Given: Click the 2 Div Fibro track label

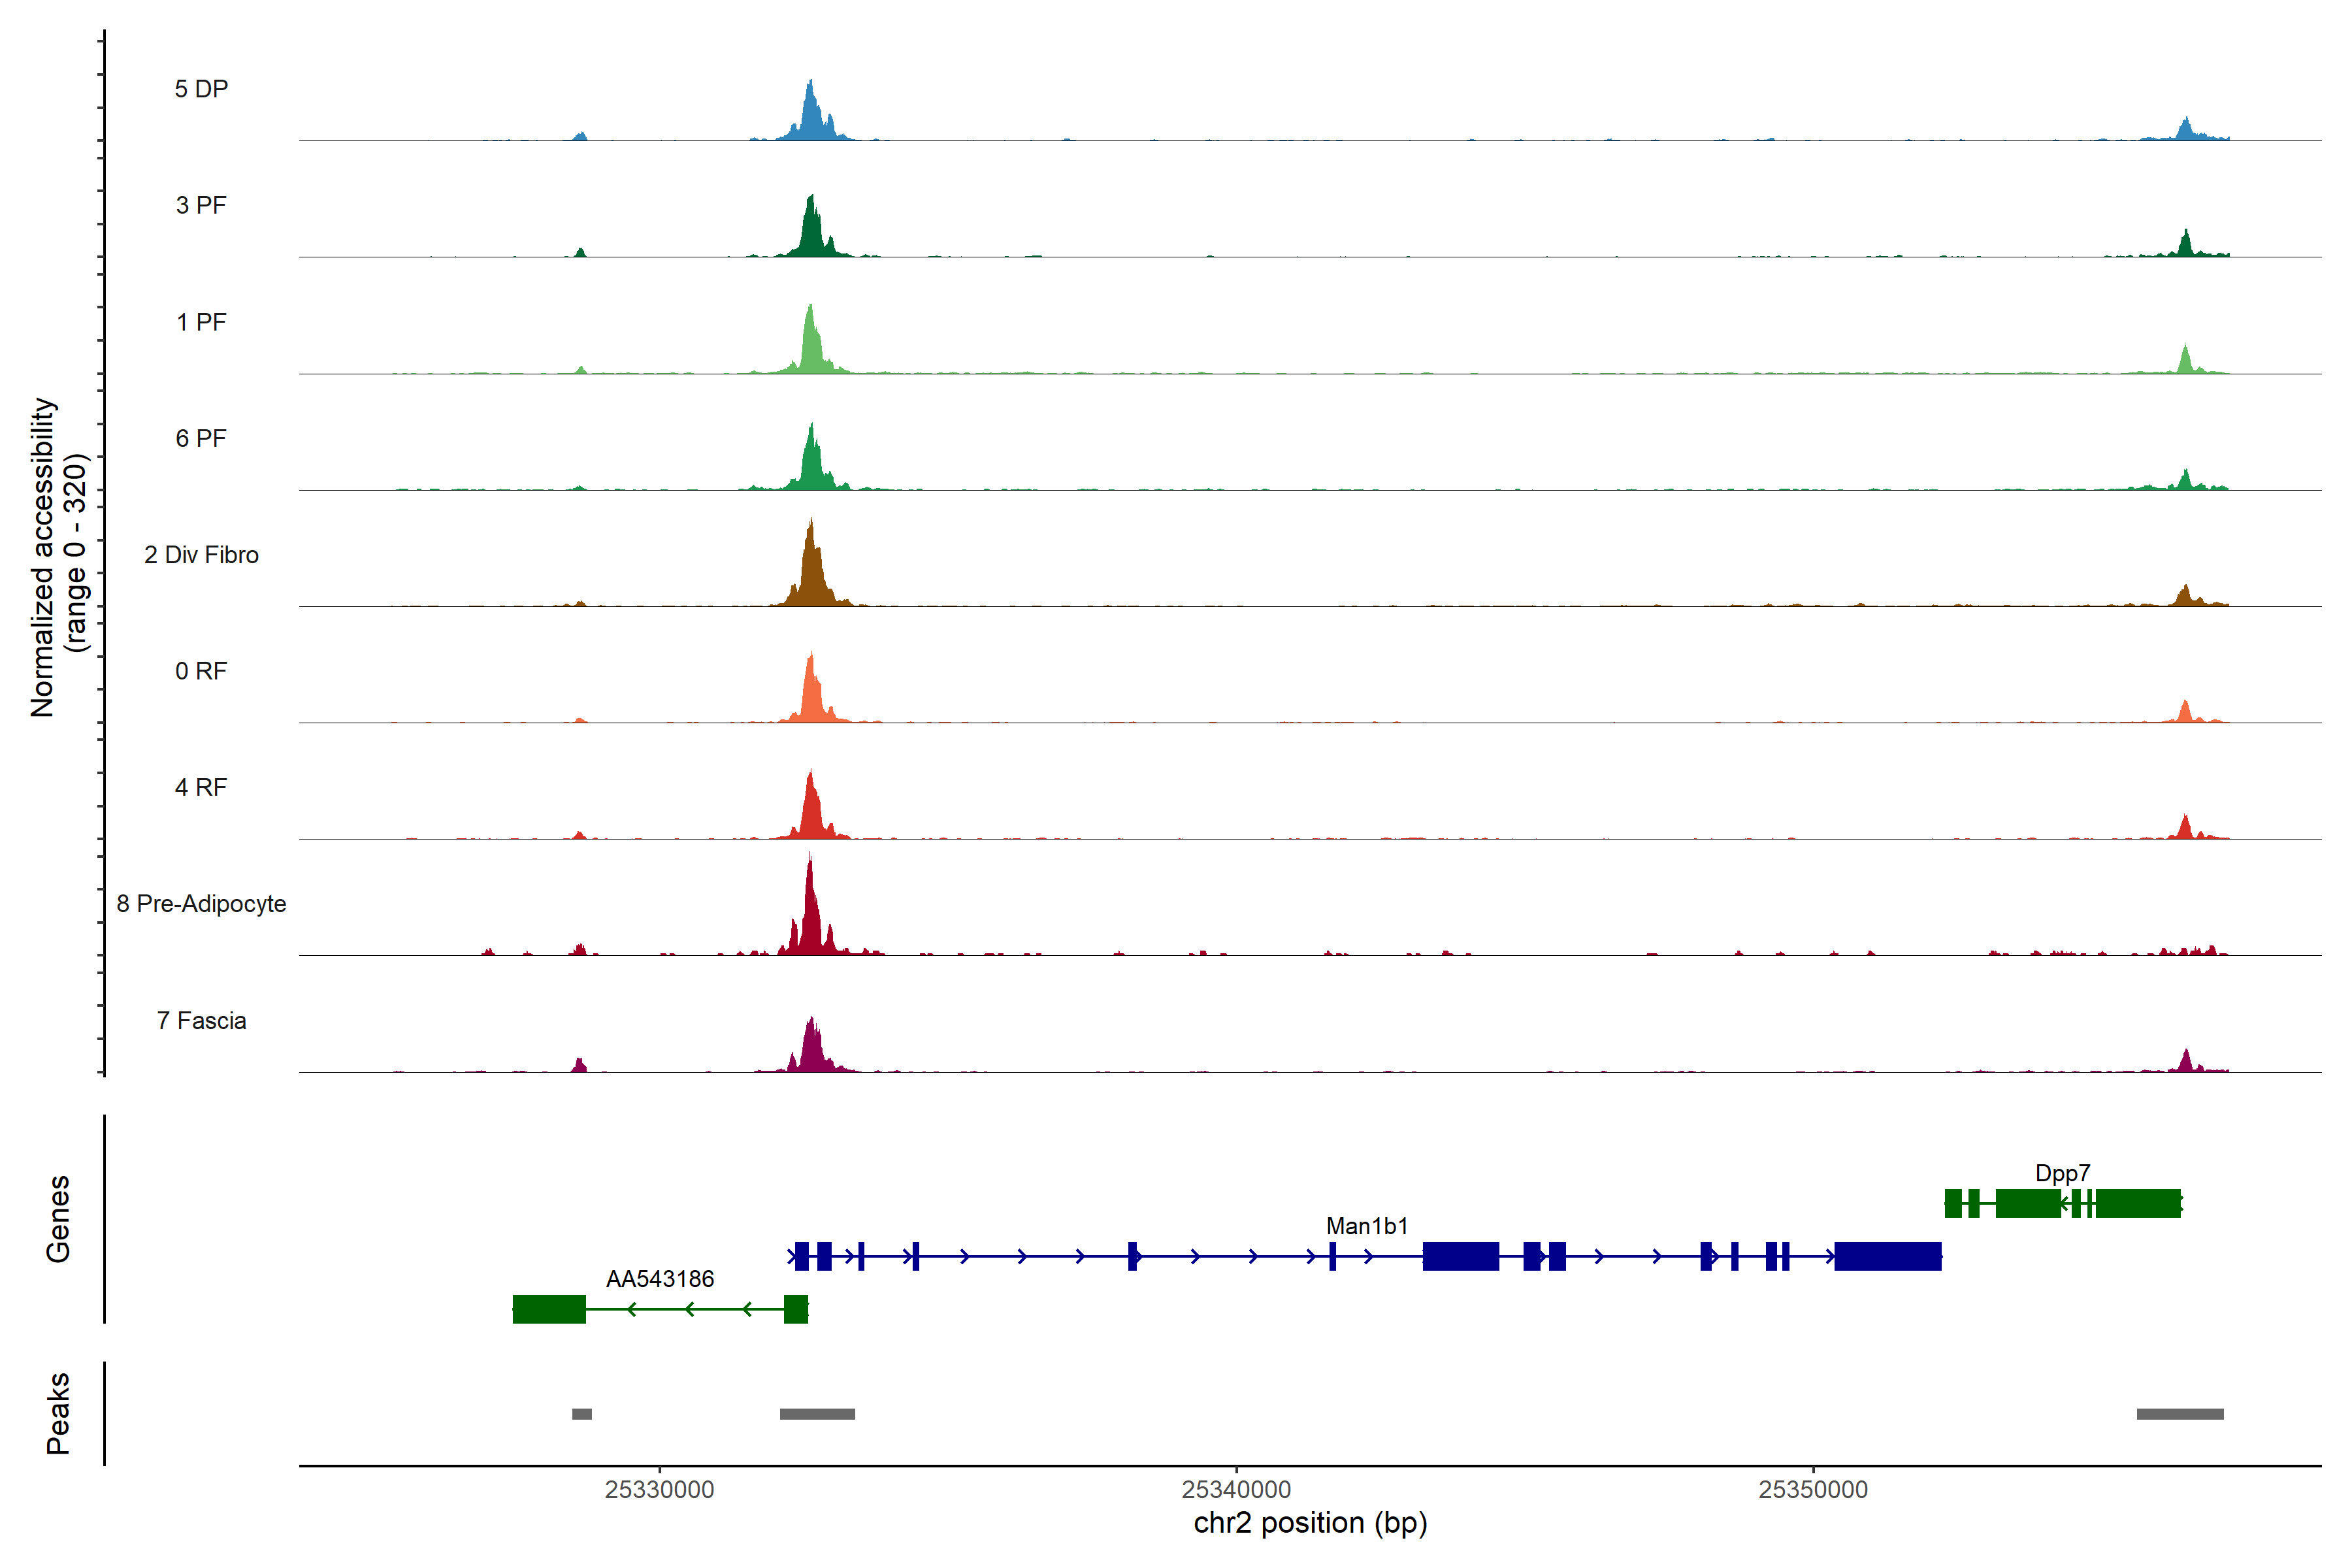Looking at the screenshot, I should tap(201, 555).
